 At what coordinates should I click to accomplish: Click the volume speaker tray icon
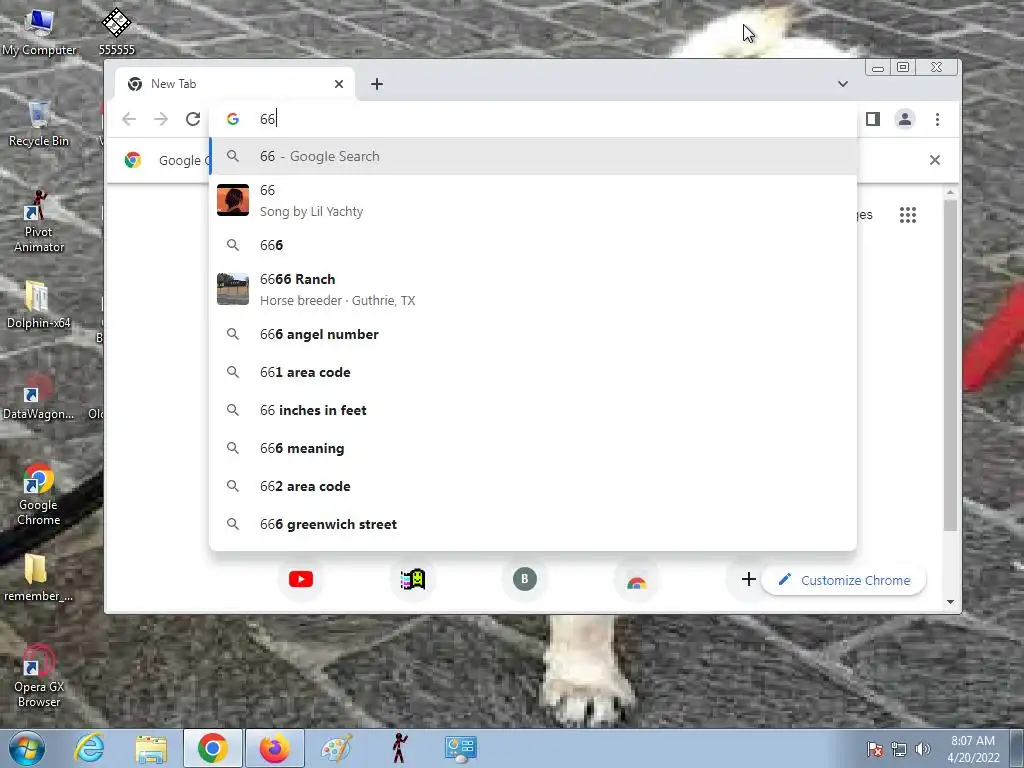(922, 749)
